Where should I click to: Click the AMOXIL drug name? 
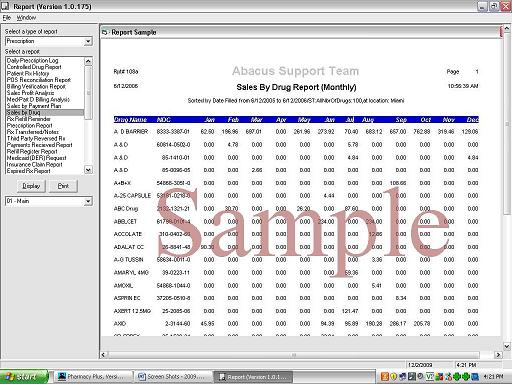pyautogui.click(x=123, y=286)
